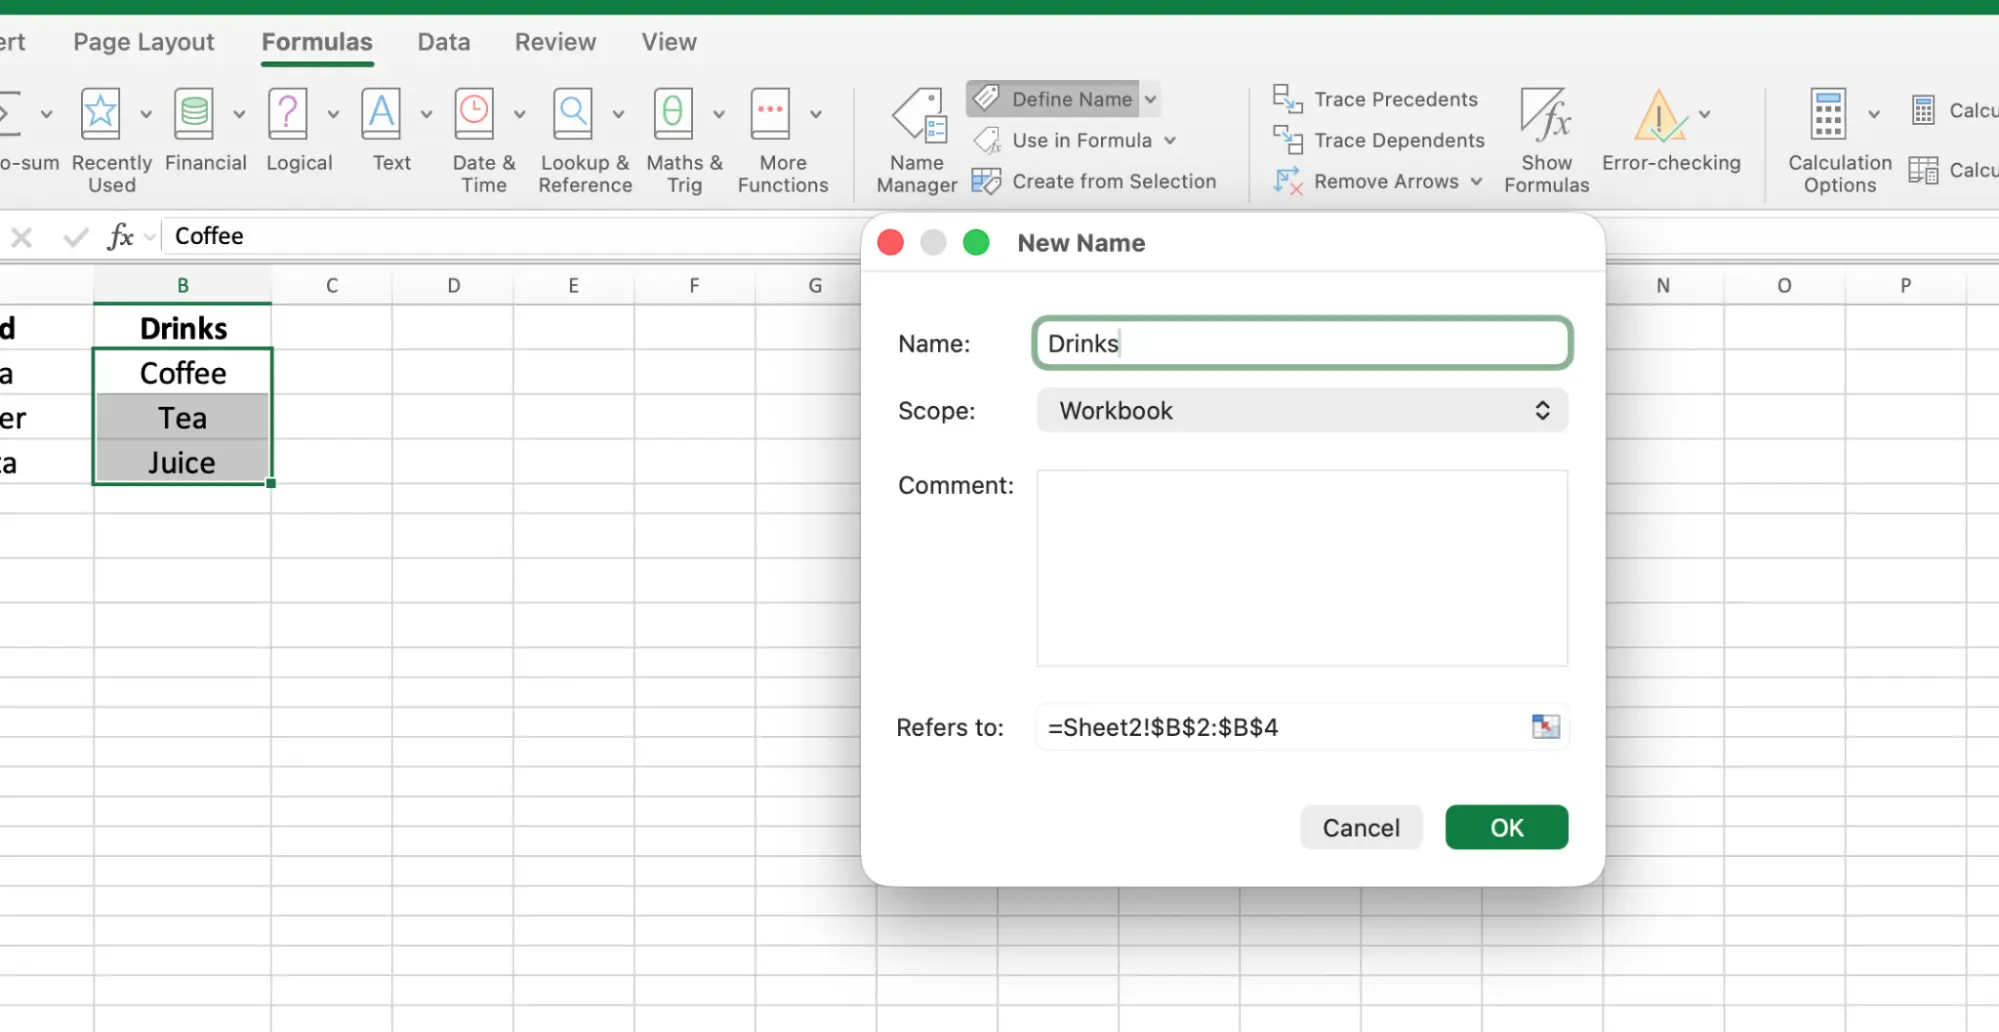
Task: Click the range selector icon in Refers to
Action: [1545, 727]
